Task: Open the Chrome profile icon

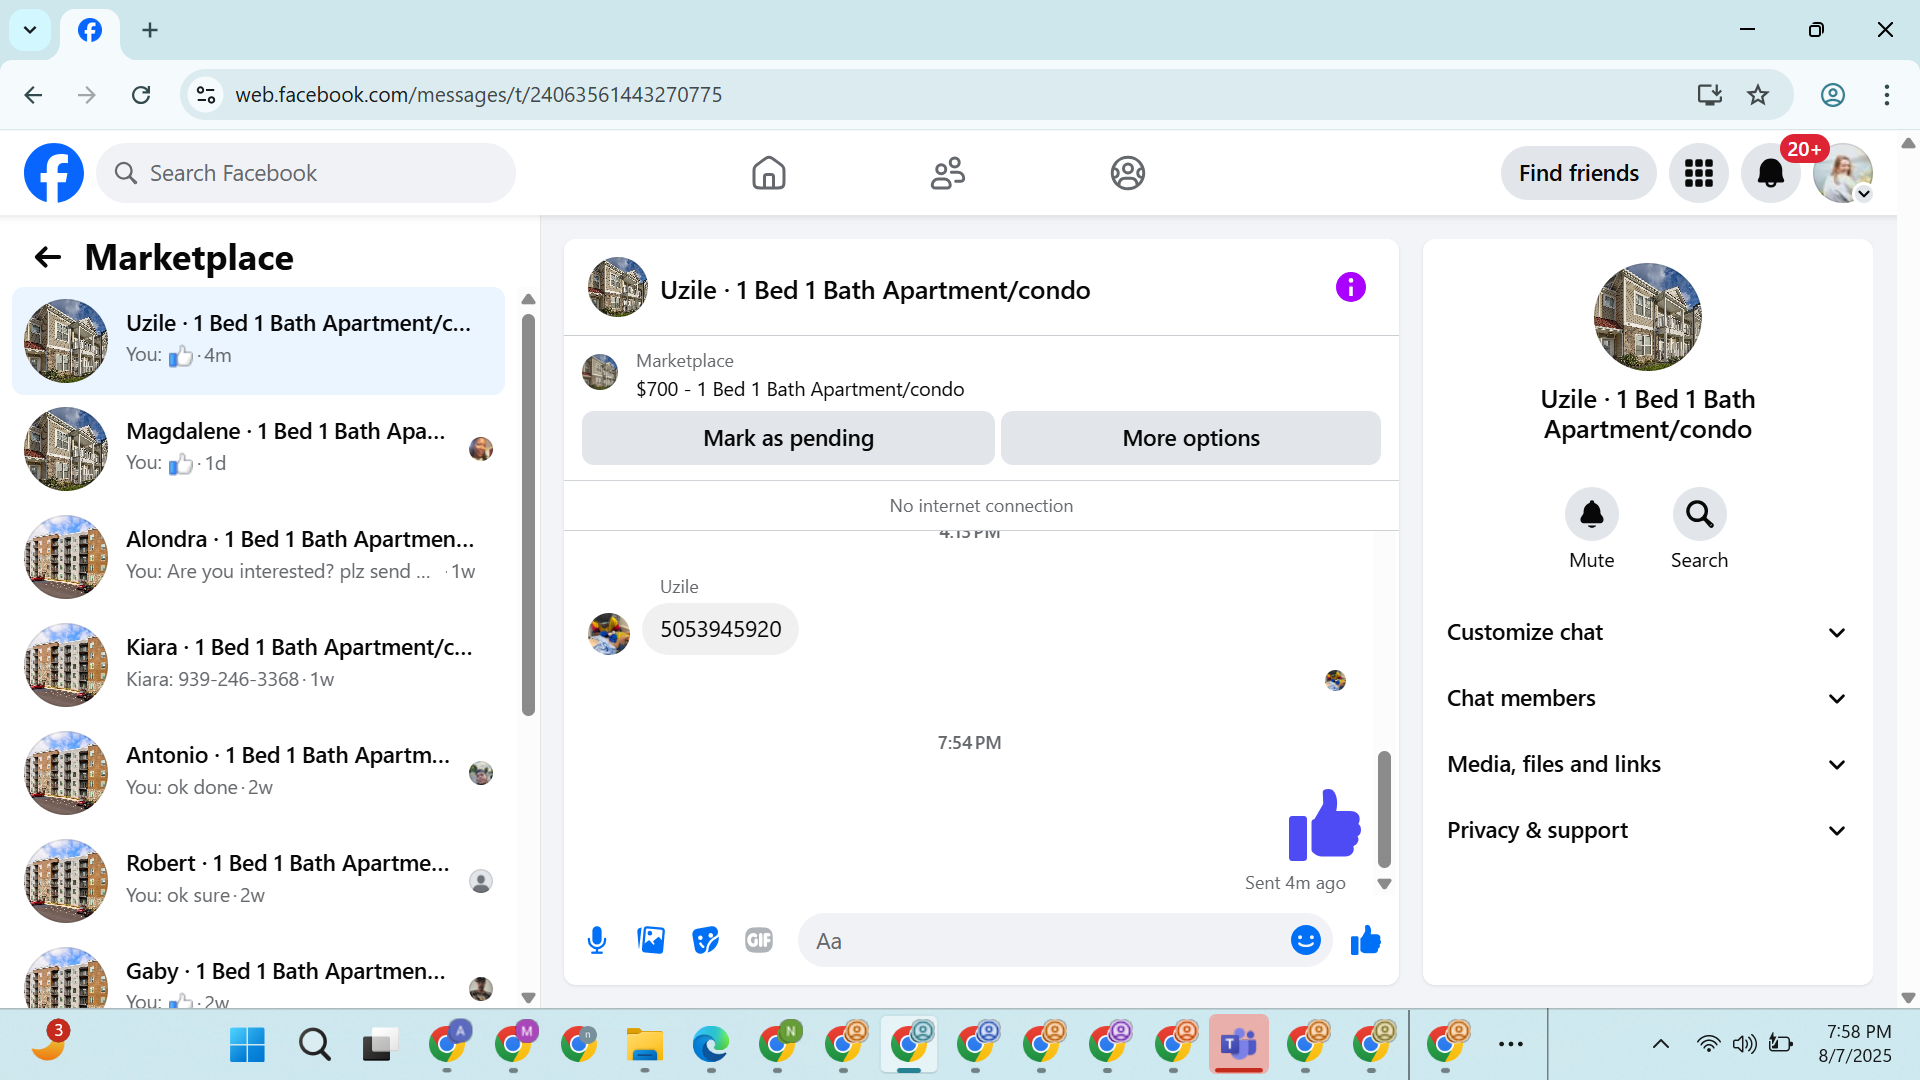Action: pyautogui.click(x=1832, y=95)
